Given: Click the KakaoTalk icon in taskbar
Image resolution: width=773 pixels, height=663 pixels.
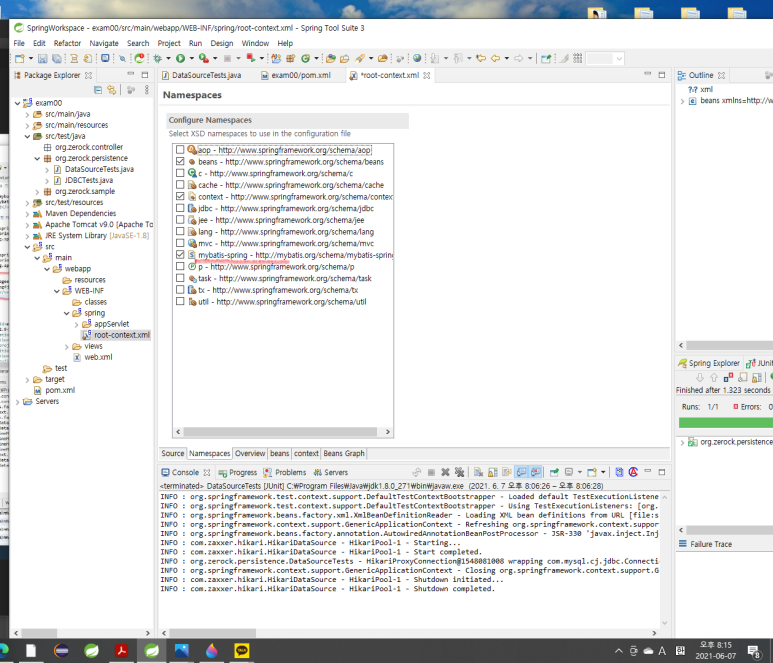Looking at the screenshot, I should coord(242,651).
